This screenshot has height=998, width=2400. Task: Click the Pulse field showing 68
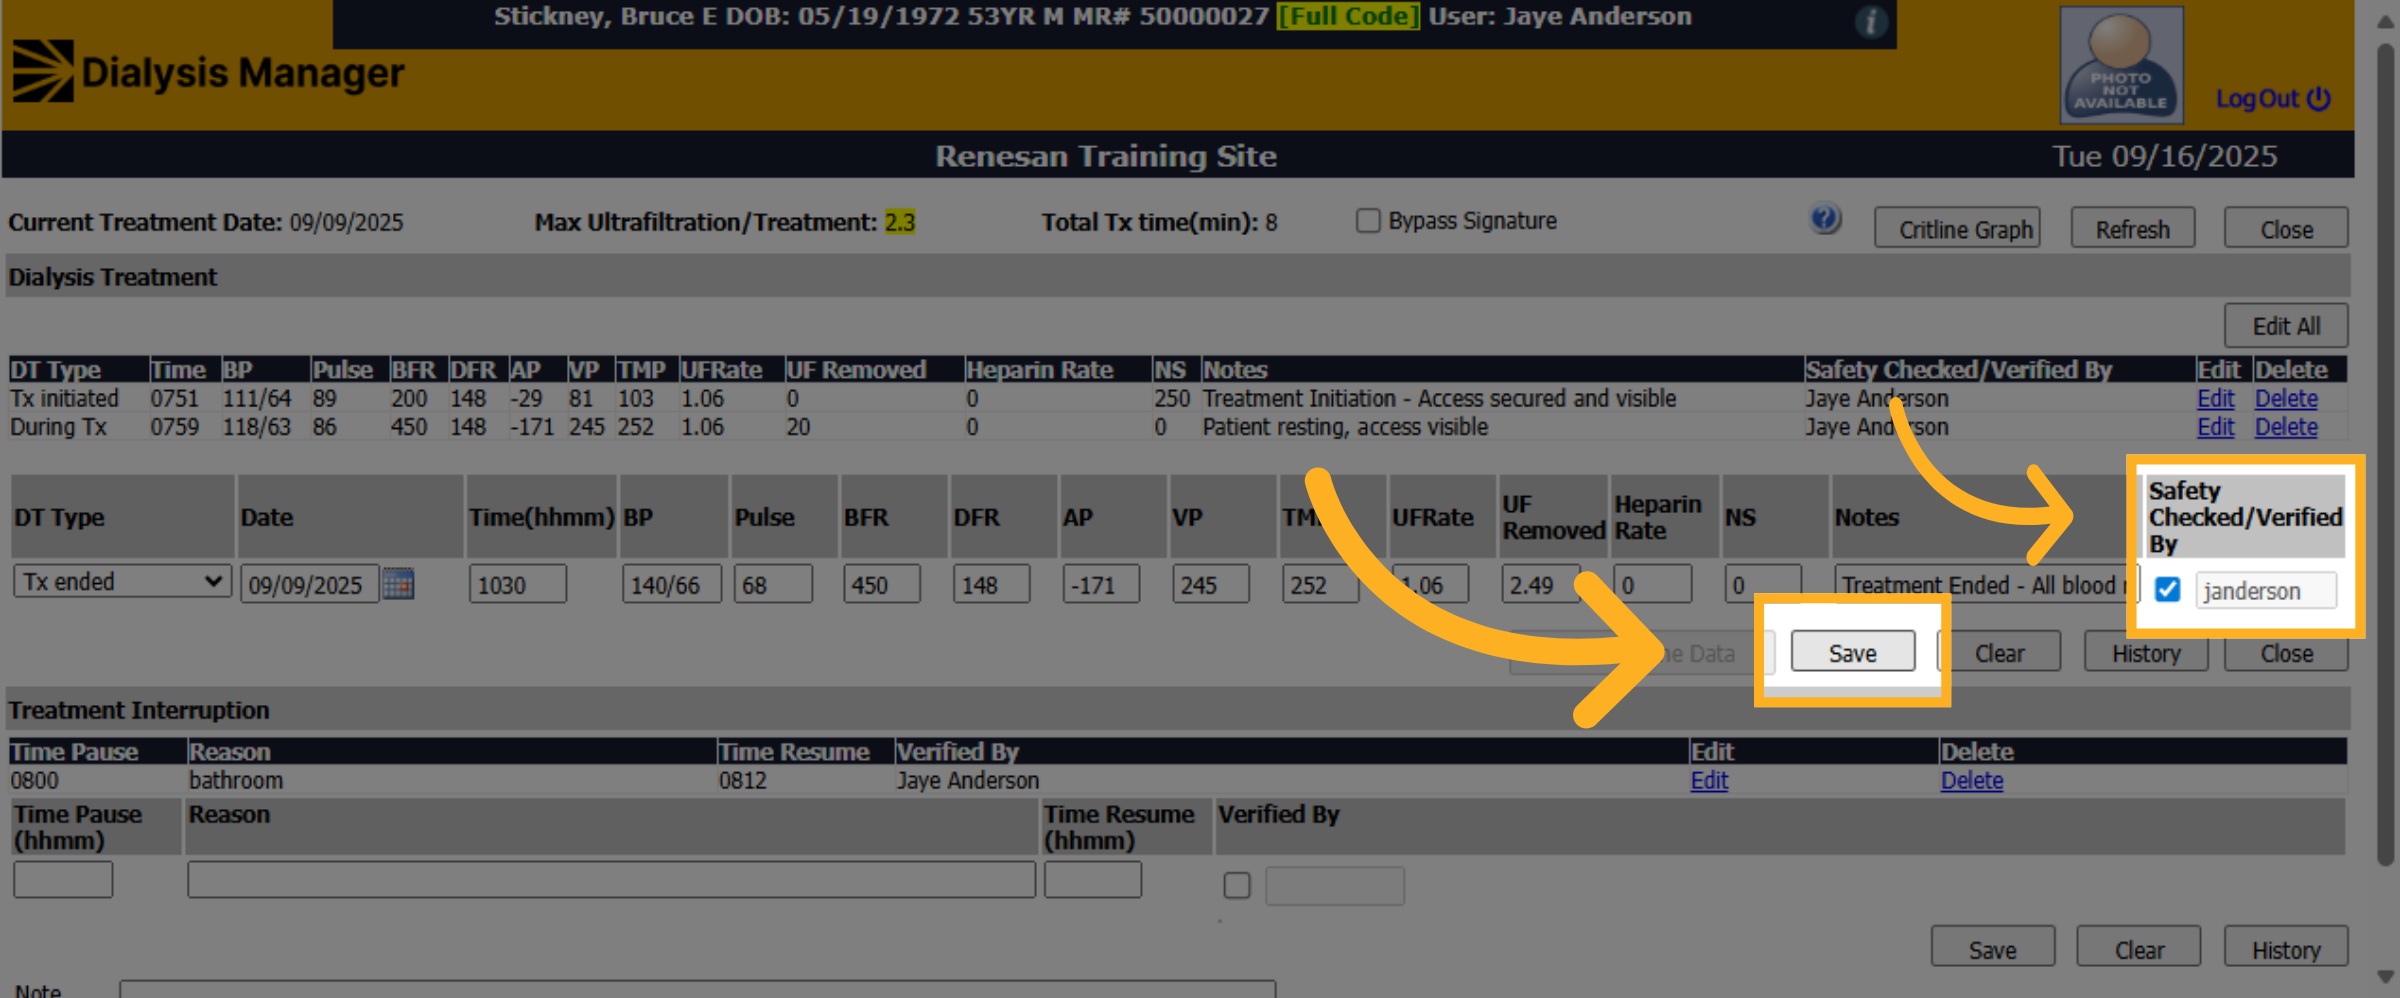[773, 584]
